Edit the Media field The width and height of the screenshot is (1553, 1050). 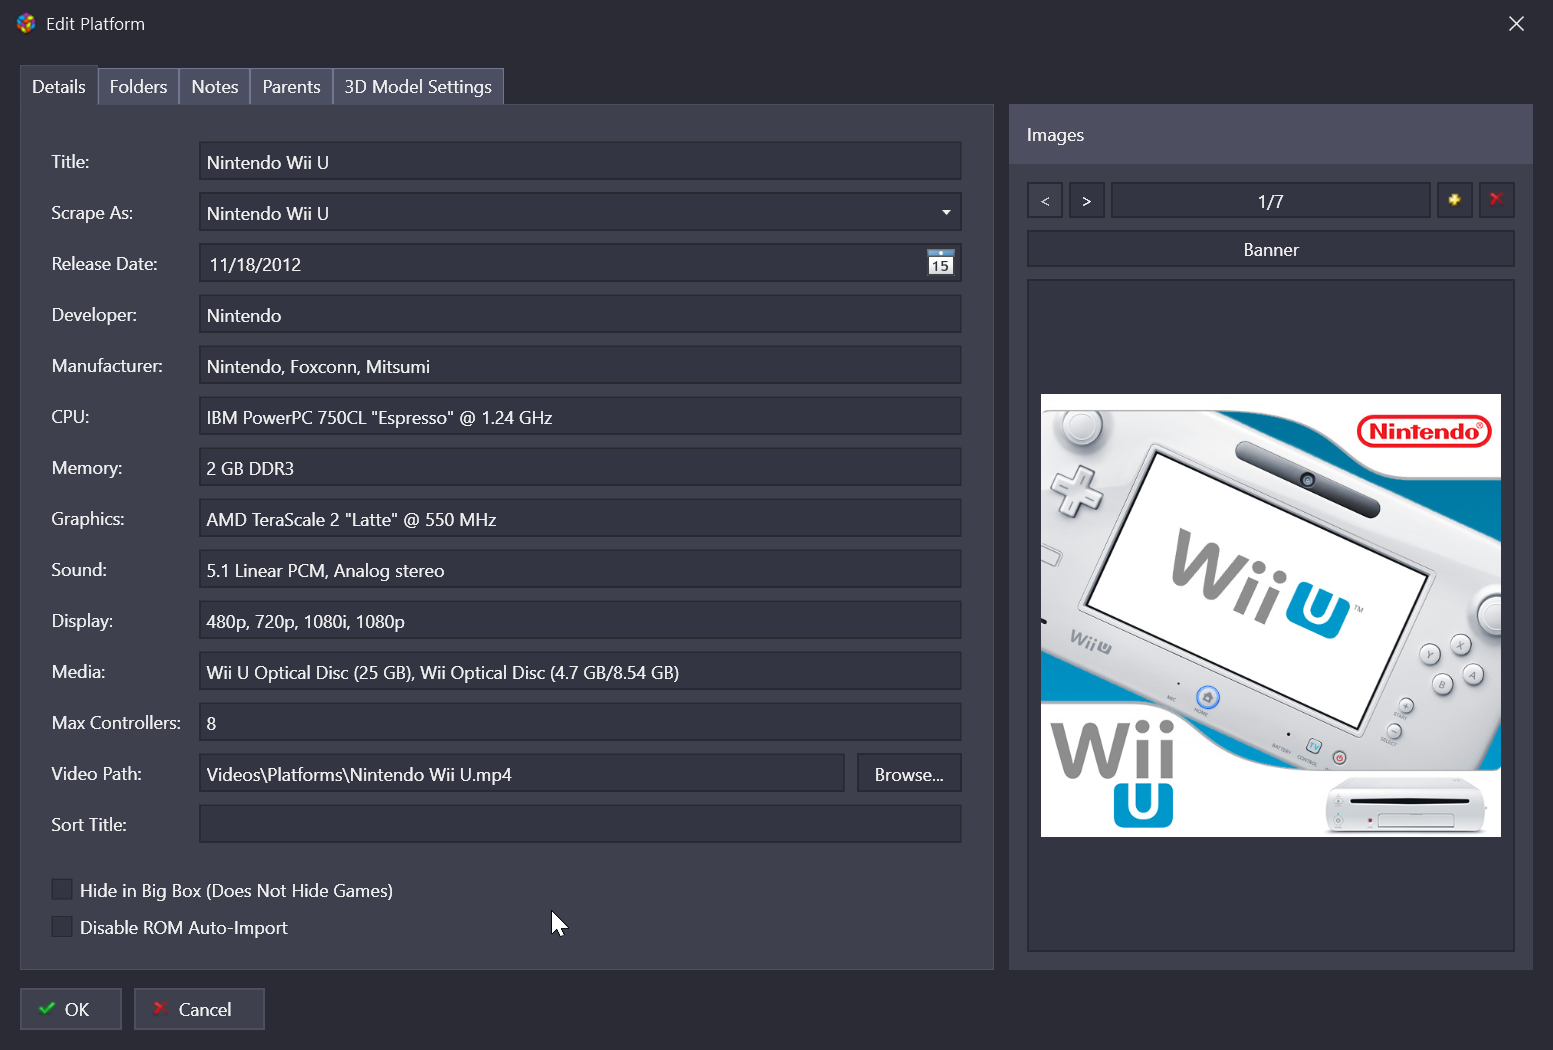point(580,671)
